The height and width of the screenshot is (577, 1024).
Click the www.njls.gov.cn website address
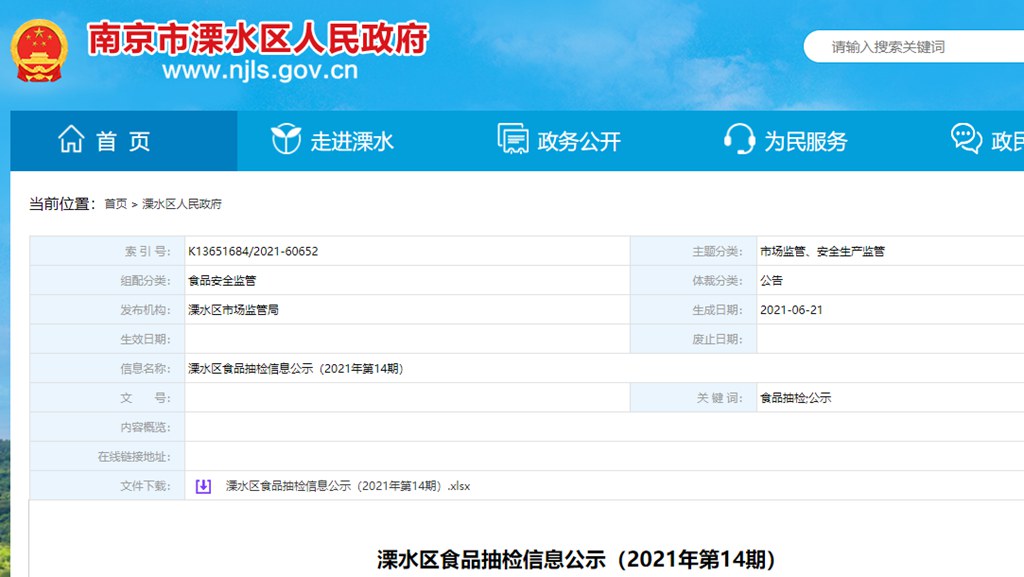click(259, 71)
